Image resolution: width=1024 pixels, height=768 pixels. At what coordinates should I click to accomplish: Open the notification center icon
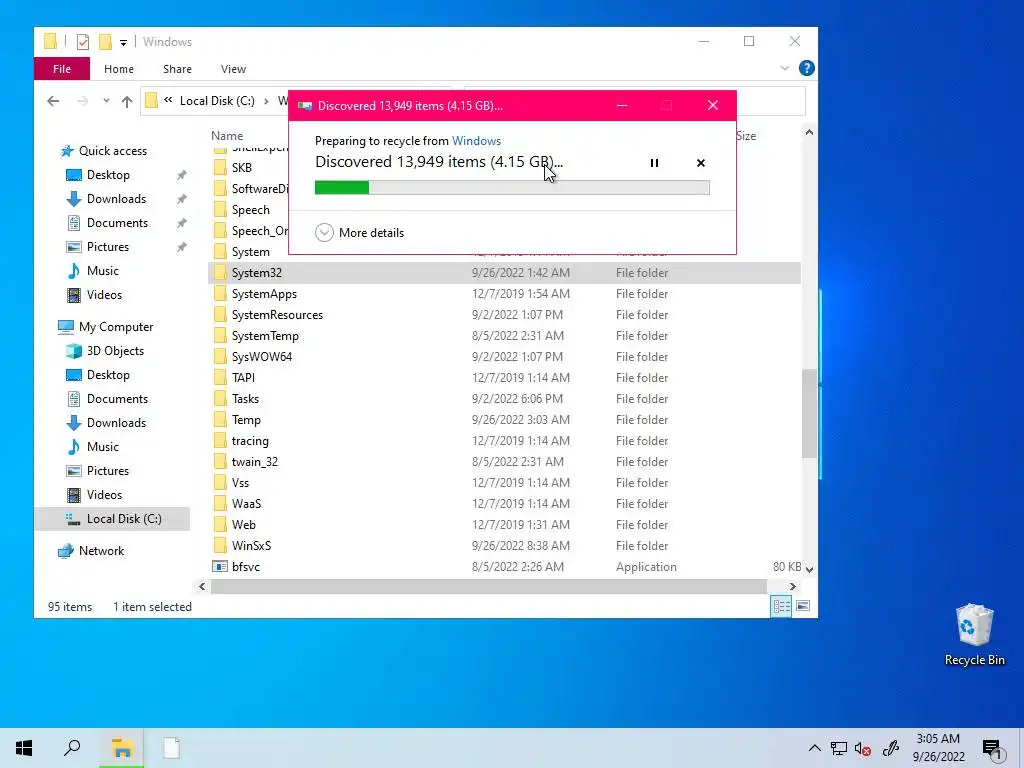993,749
